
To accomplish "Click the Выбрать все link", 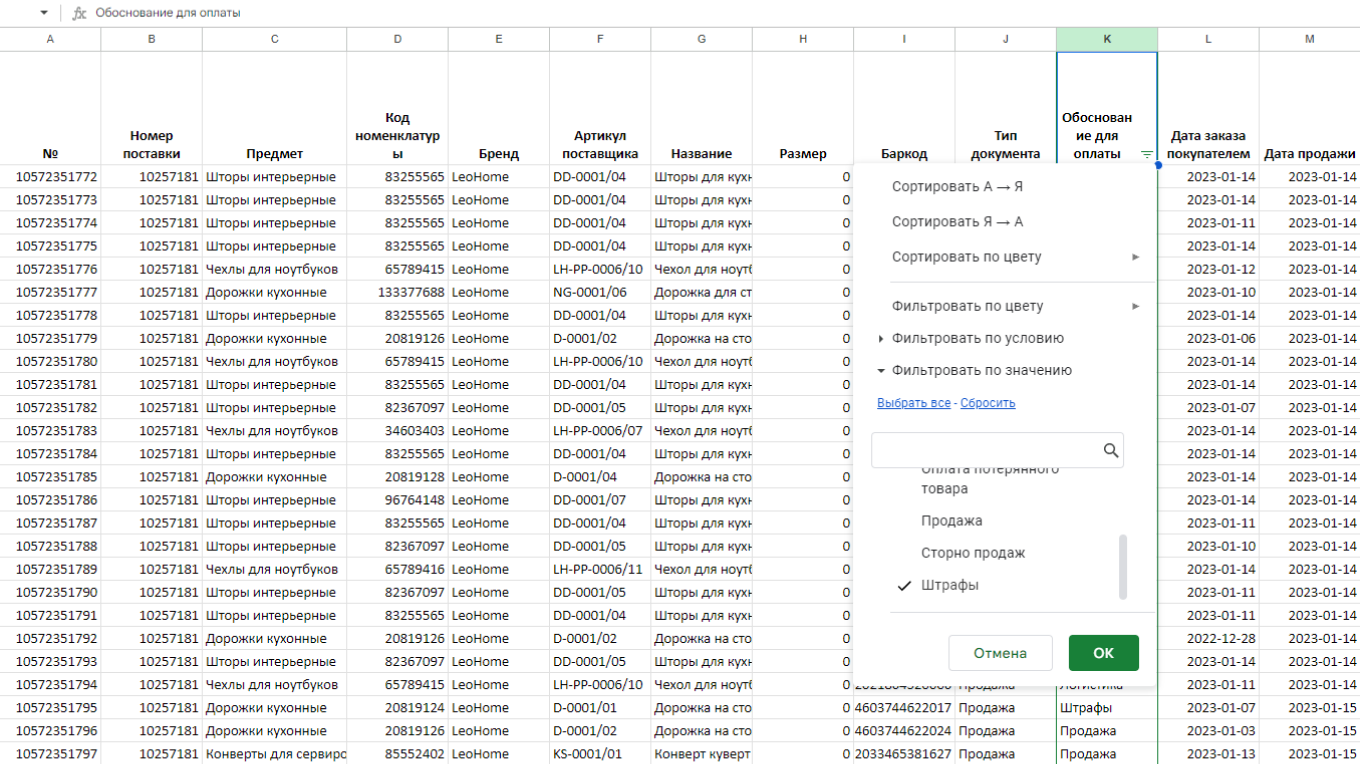I will pos(913,403).
